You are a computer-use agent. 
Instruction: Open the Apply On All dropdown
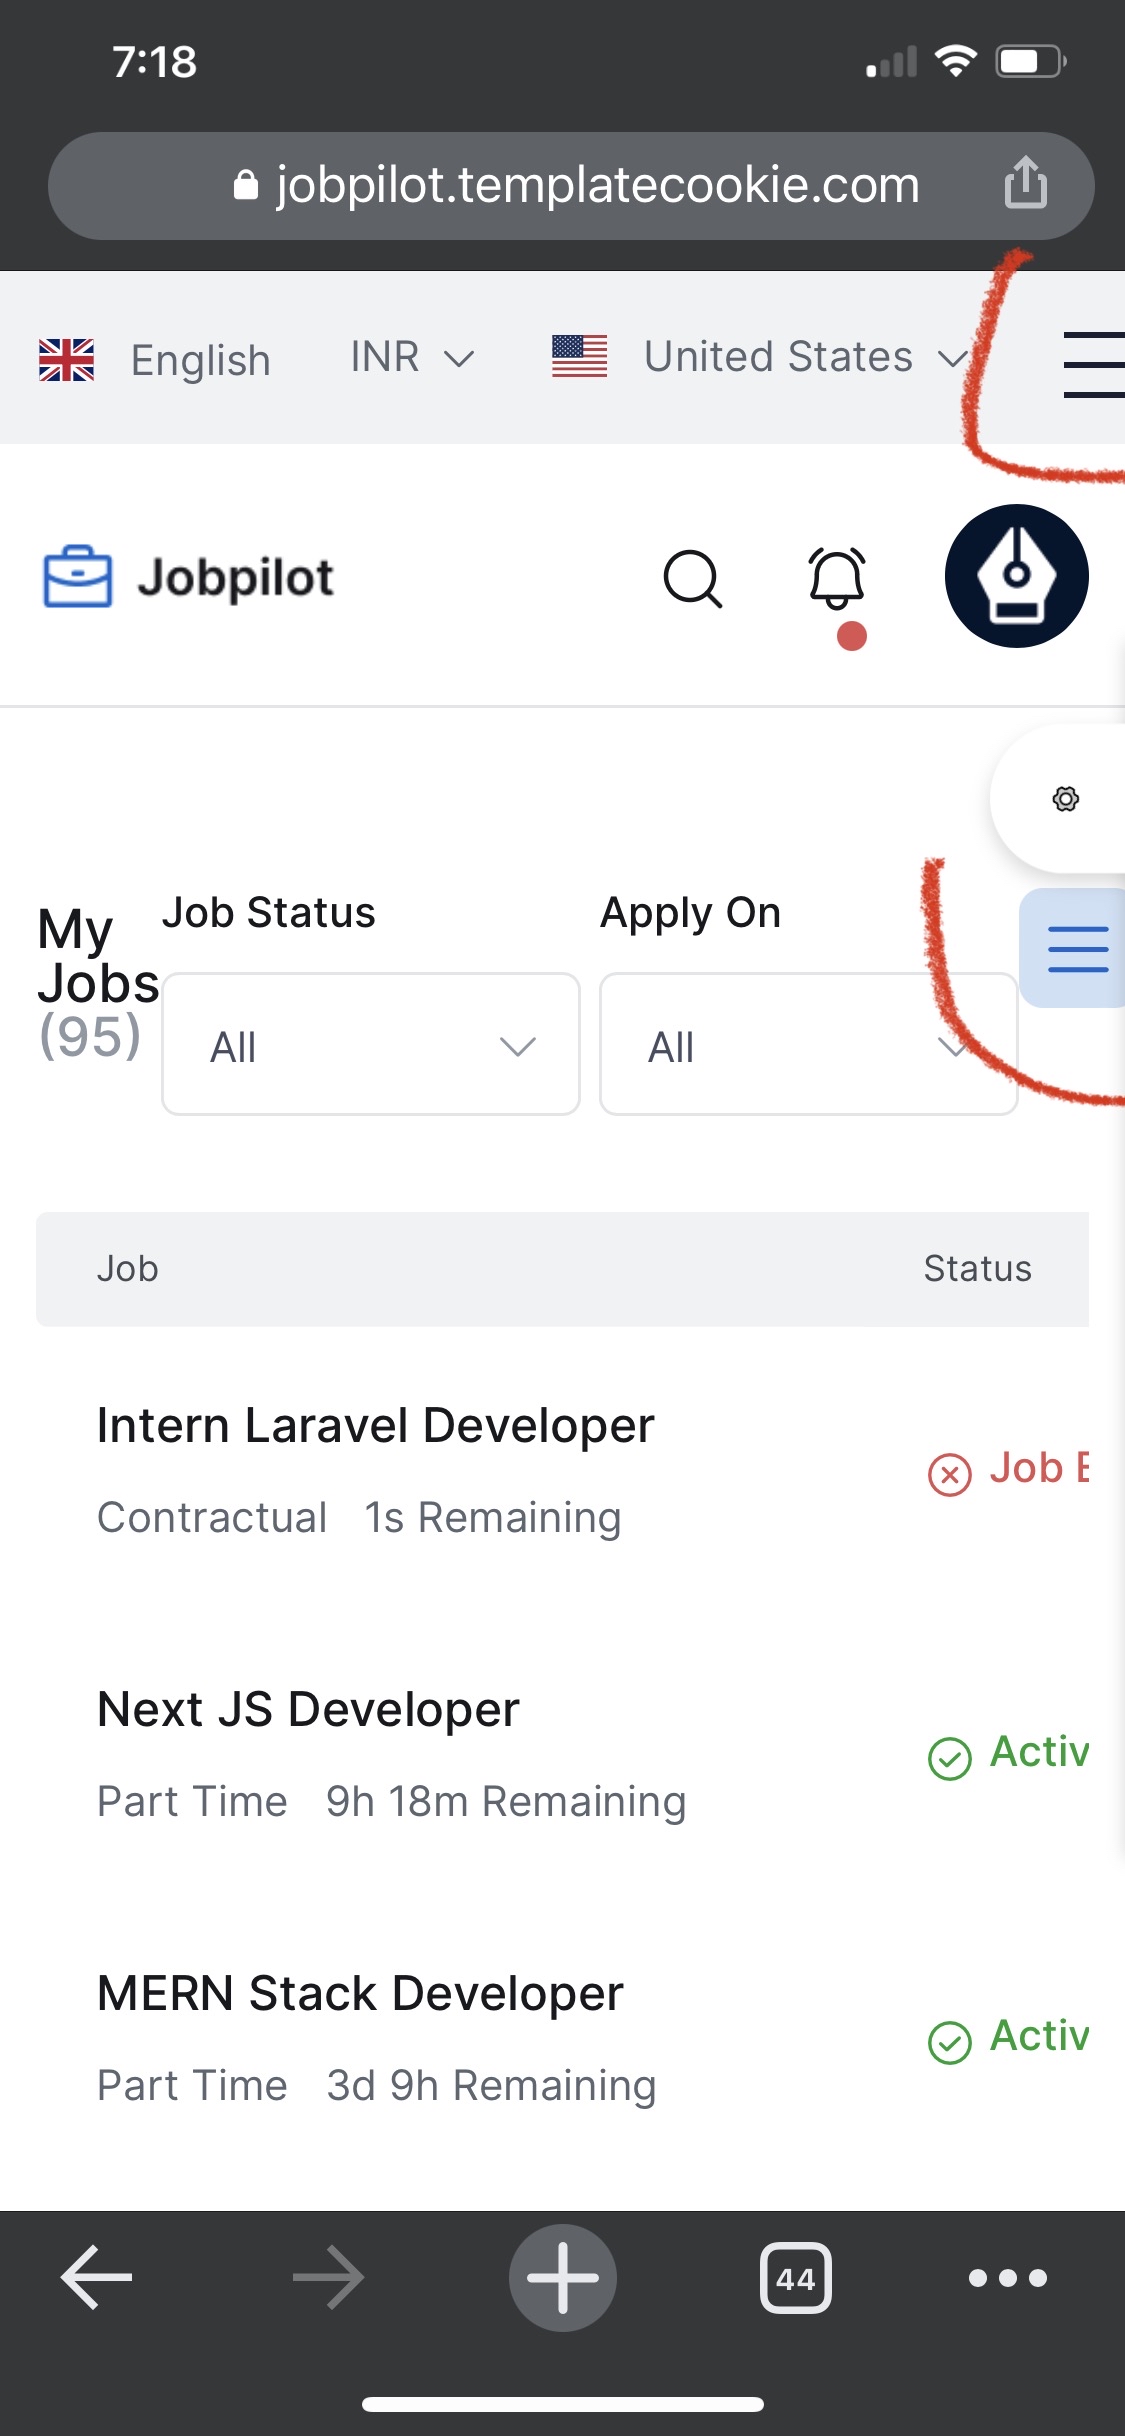[x=808, y=1044]
